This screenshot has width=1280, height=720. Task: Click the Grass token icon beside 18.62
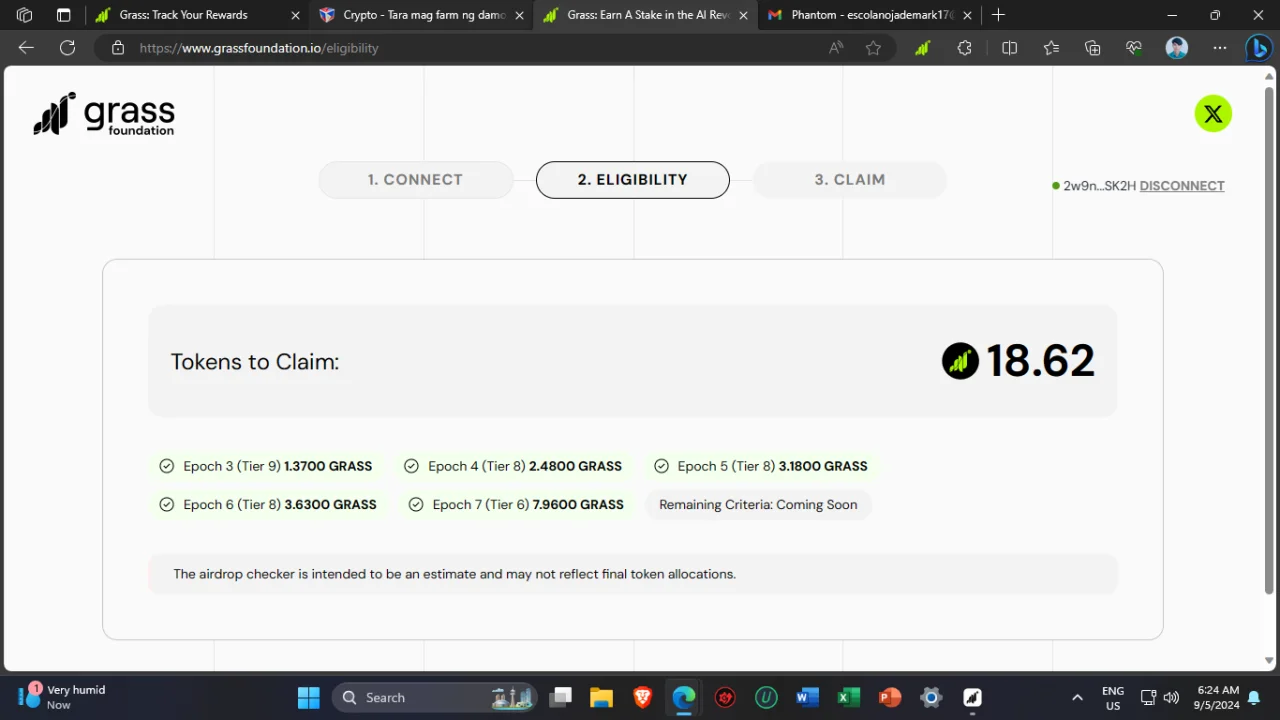[960, 361]
